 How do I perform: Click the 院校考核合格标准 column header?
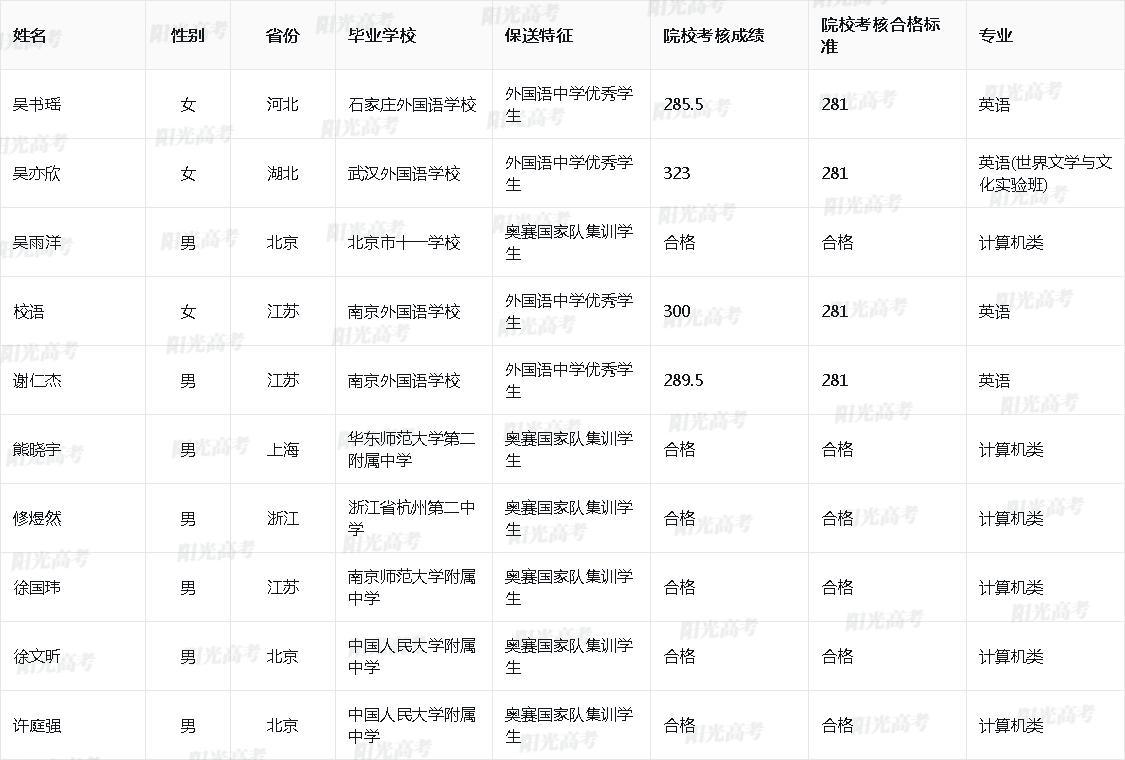pyautogui.click(x=881, y=35)
